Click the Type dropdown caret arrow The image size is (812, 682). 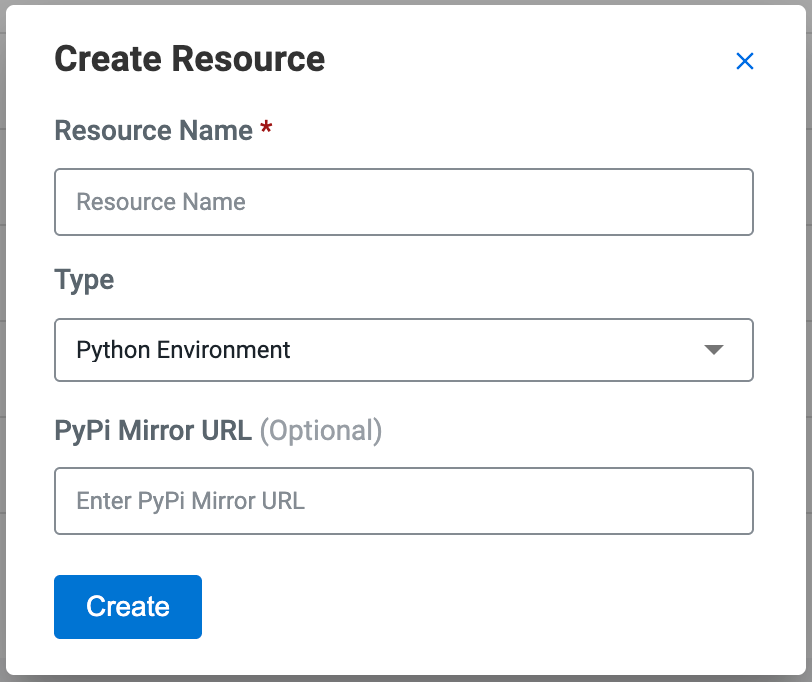coord(713,350)
